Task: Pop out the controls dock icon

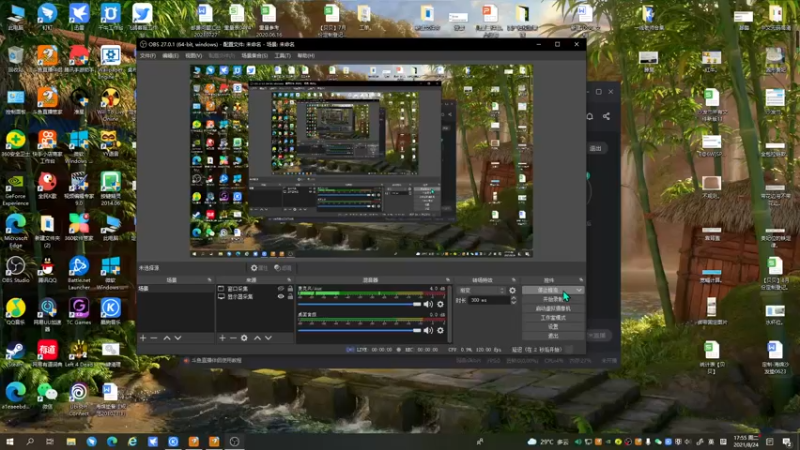Action: pyautogui.click(x=581, y=280)
